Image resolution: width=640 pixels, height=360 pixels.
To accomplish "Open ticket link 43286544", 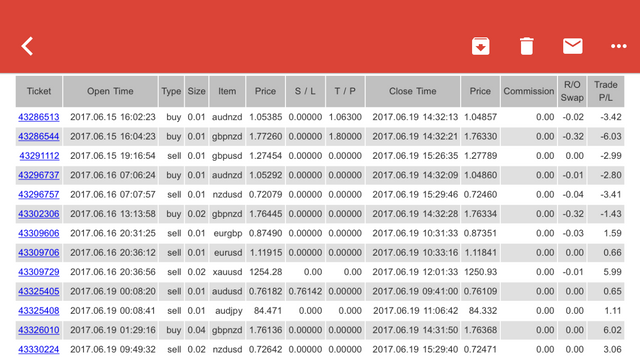I will tap(39, 136).
